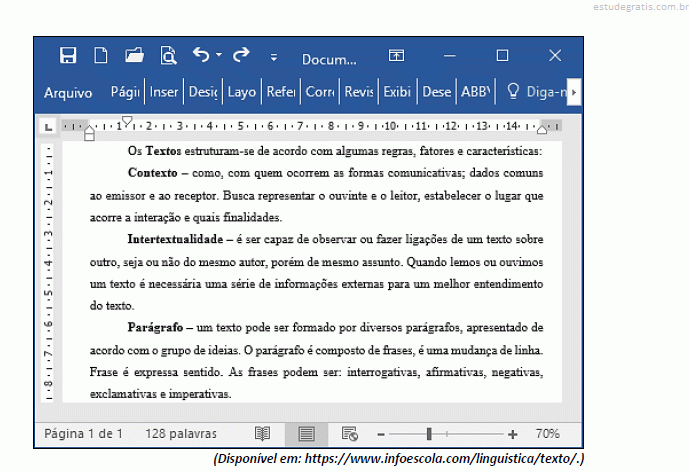Maximize the Word window

pos(502,55)
